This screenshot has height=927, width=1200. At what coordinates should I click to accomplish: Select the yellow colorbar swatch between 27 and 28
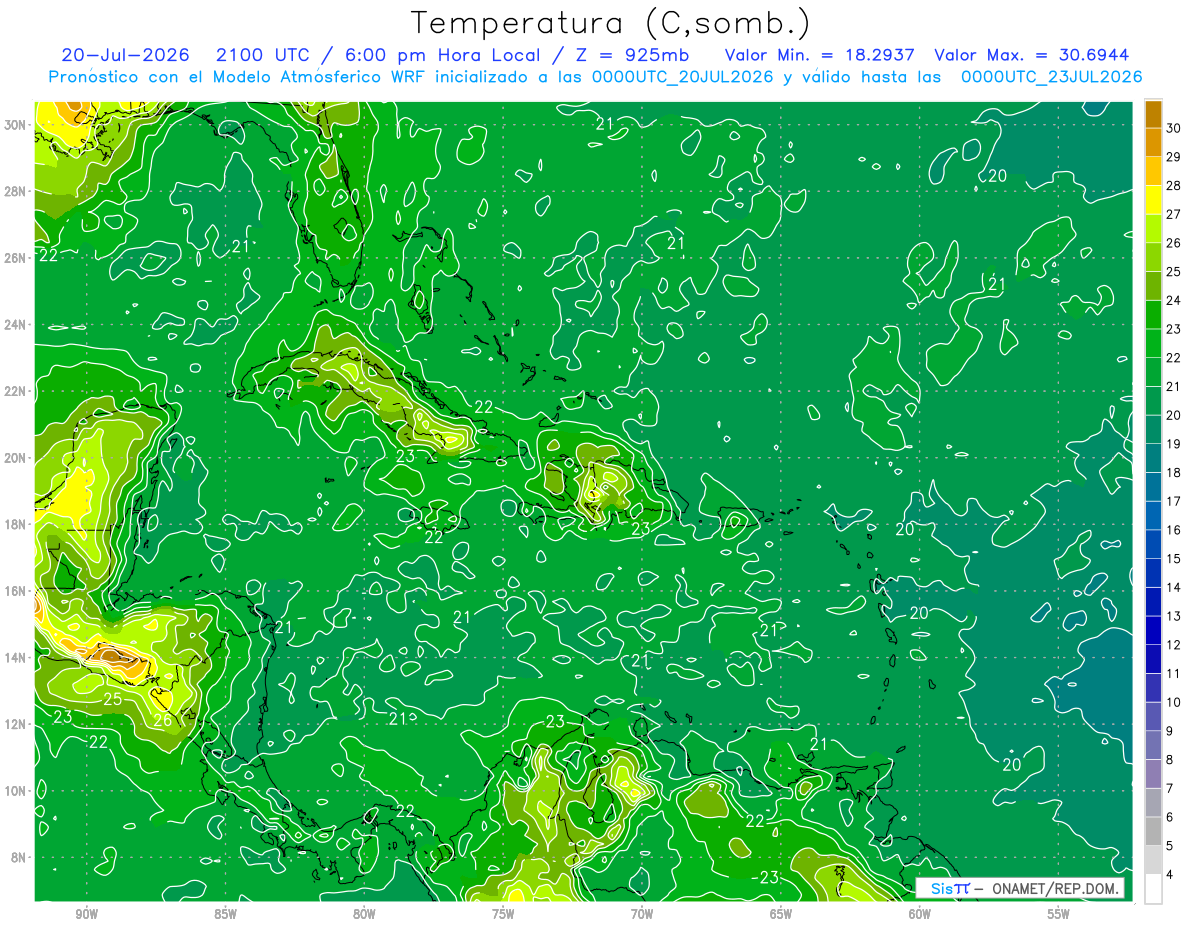pyautogui.click(x=1153, y=200)
